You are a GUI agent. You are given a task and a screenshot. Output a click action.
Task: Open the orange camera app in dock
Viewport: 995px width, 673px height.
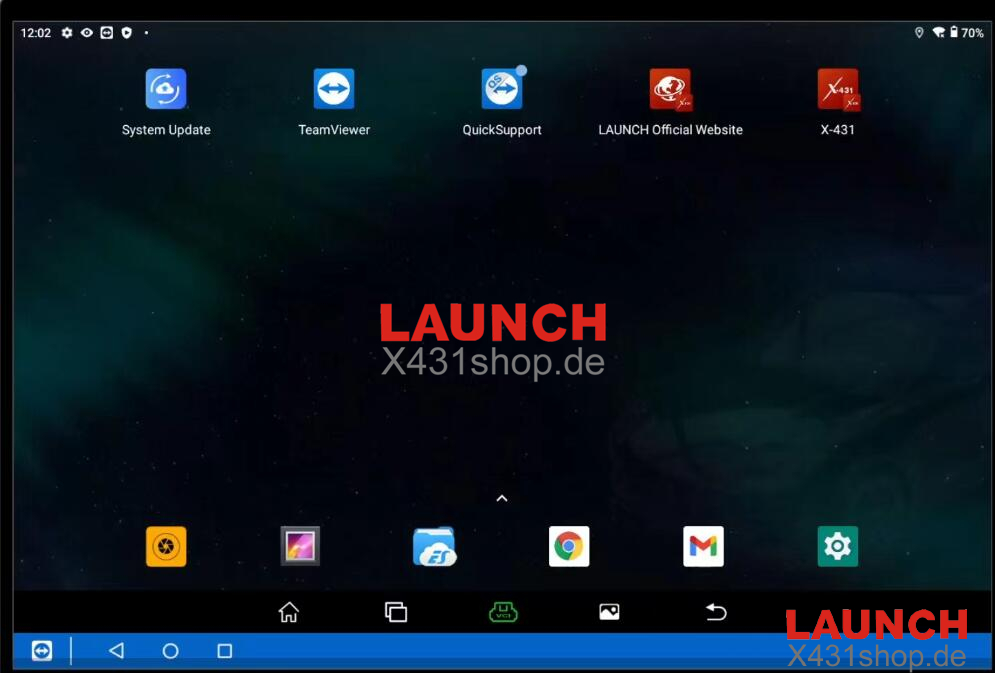(166, 546)
